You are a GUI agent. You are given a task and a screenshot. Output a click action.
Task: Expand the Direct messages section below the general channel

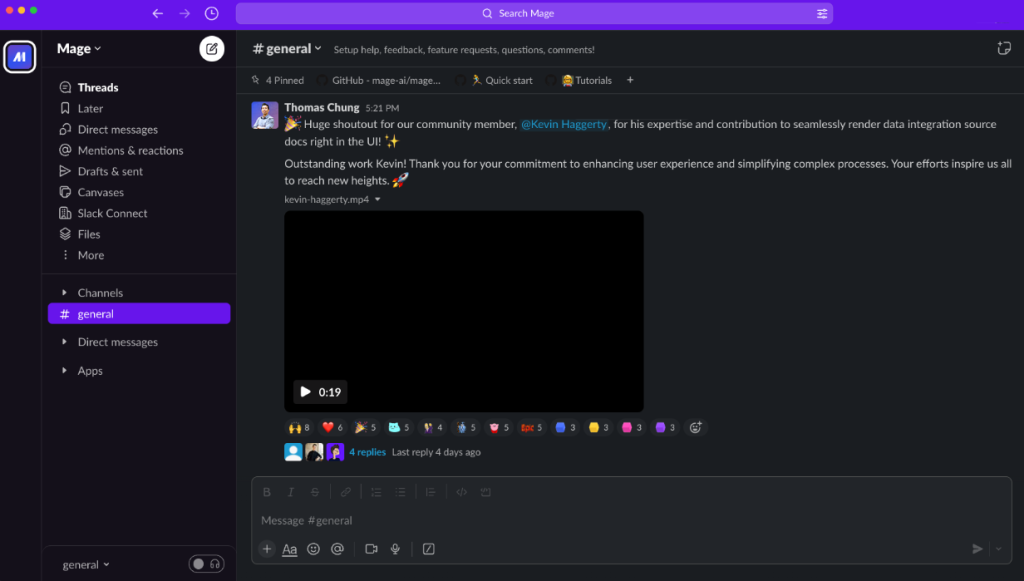point(64,342)
